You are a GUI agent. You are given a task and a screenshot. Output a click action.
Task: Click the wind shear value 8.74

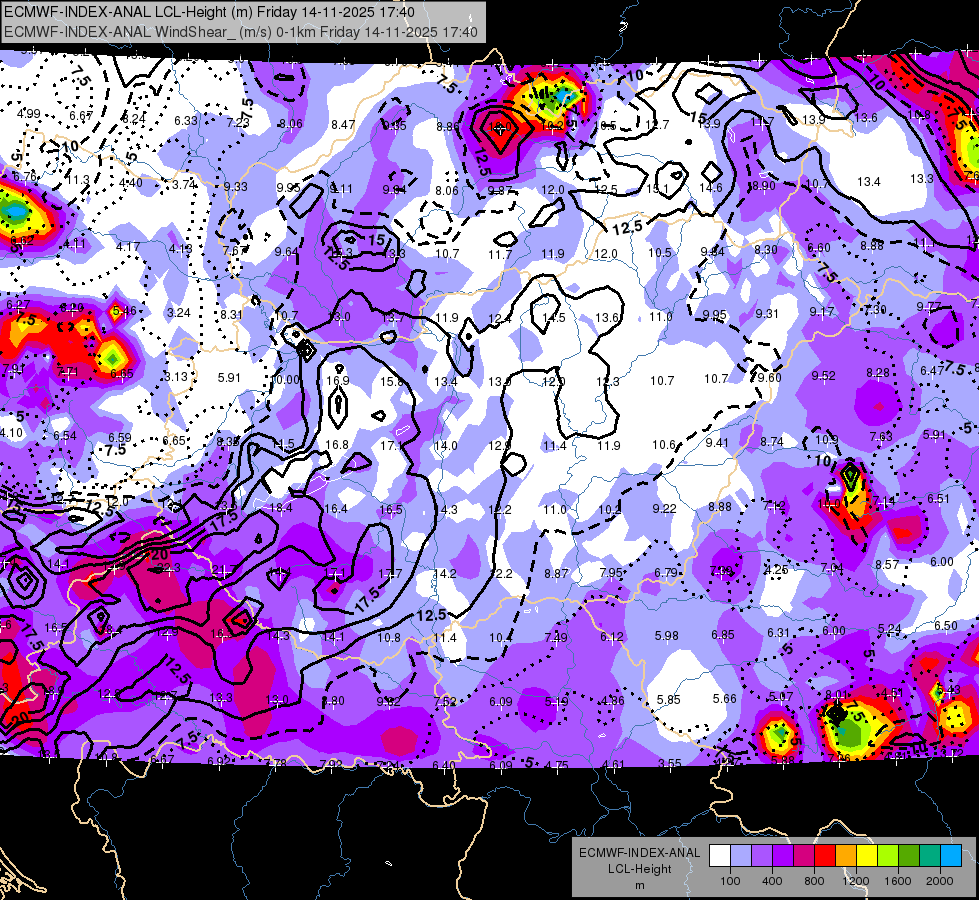[772, 442]
